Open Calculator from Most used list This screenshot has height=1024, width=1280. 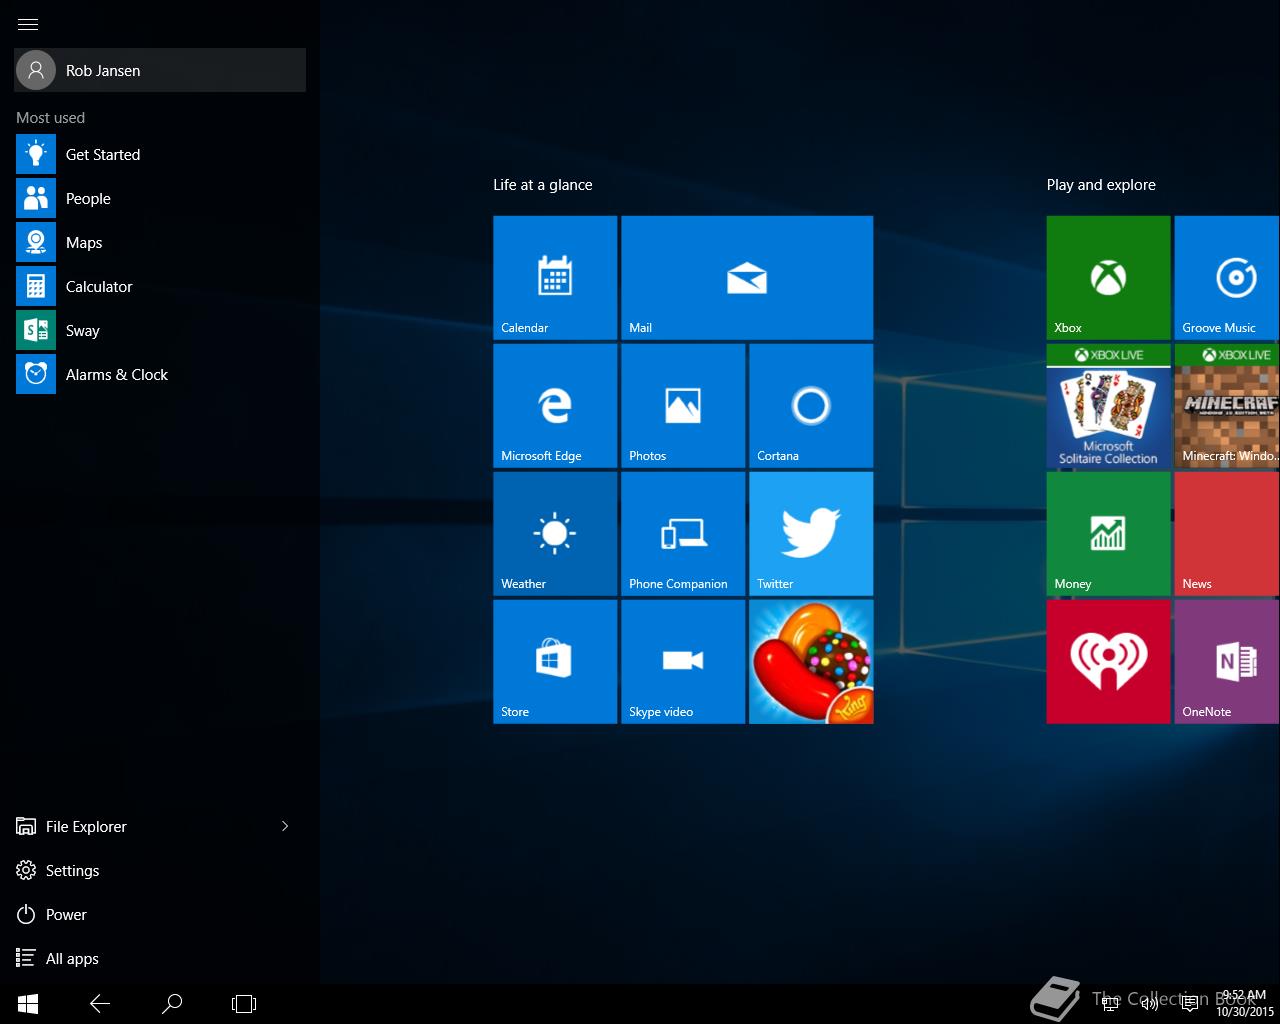[98, 287]
